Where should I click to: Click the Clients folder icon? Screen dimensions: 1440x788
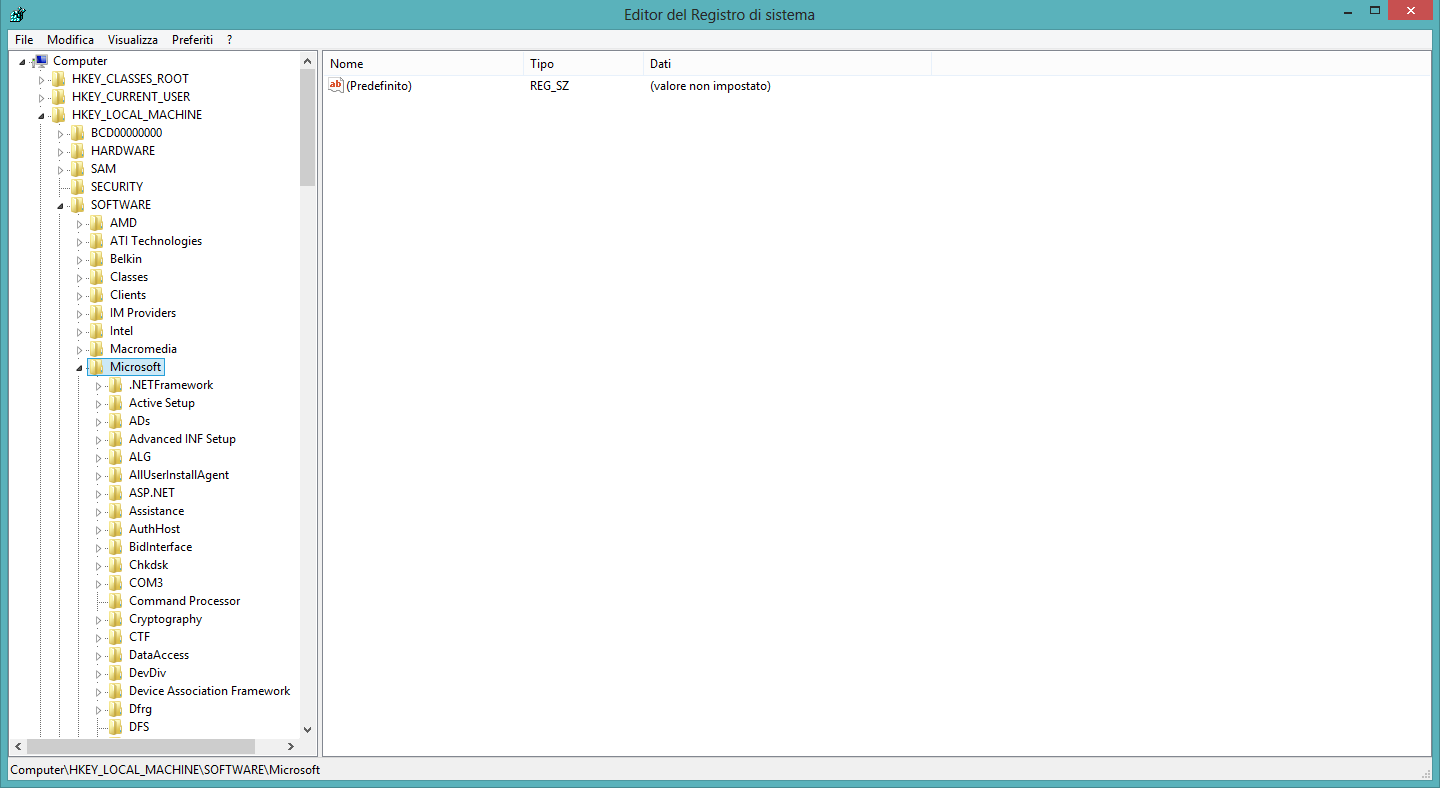97,295
